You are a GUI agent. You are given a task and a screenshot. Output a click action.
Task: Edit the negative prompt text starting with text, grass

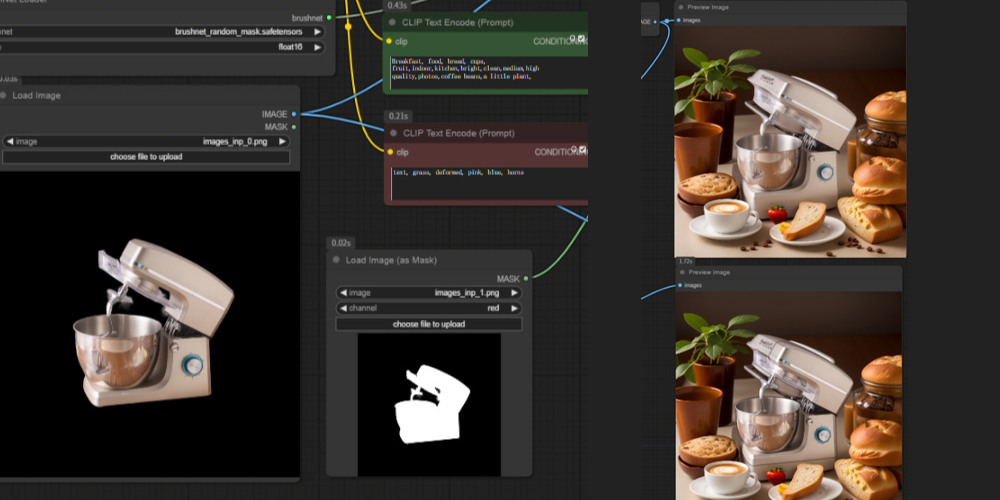tap(487, 184)
